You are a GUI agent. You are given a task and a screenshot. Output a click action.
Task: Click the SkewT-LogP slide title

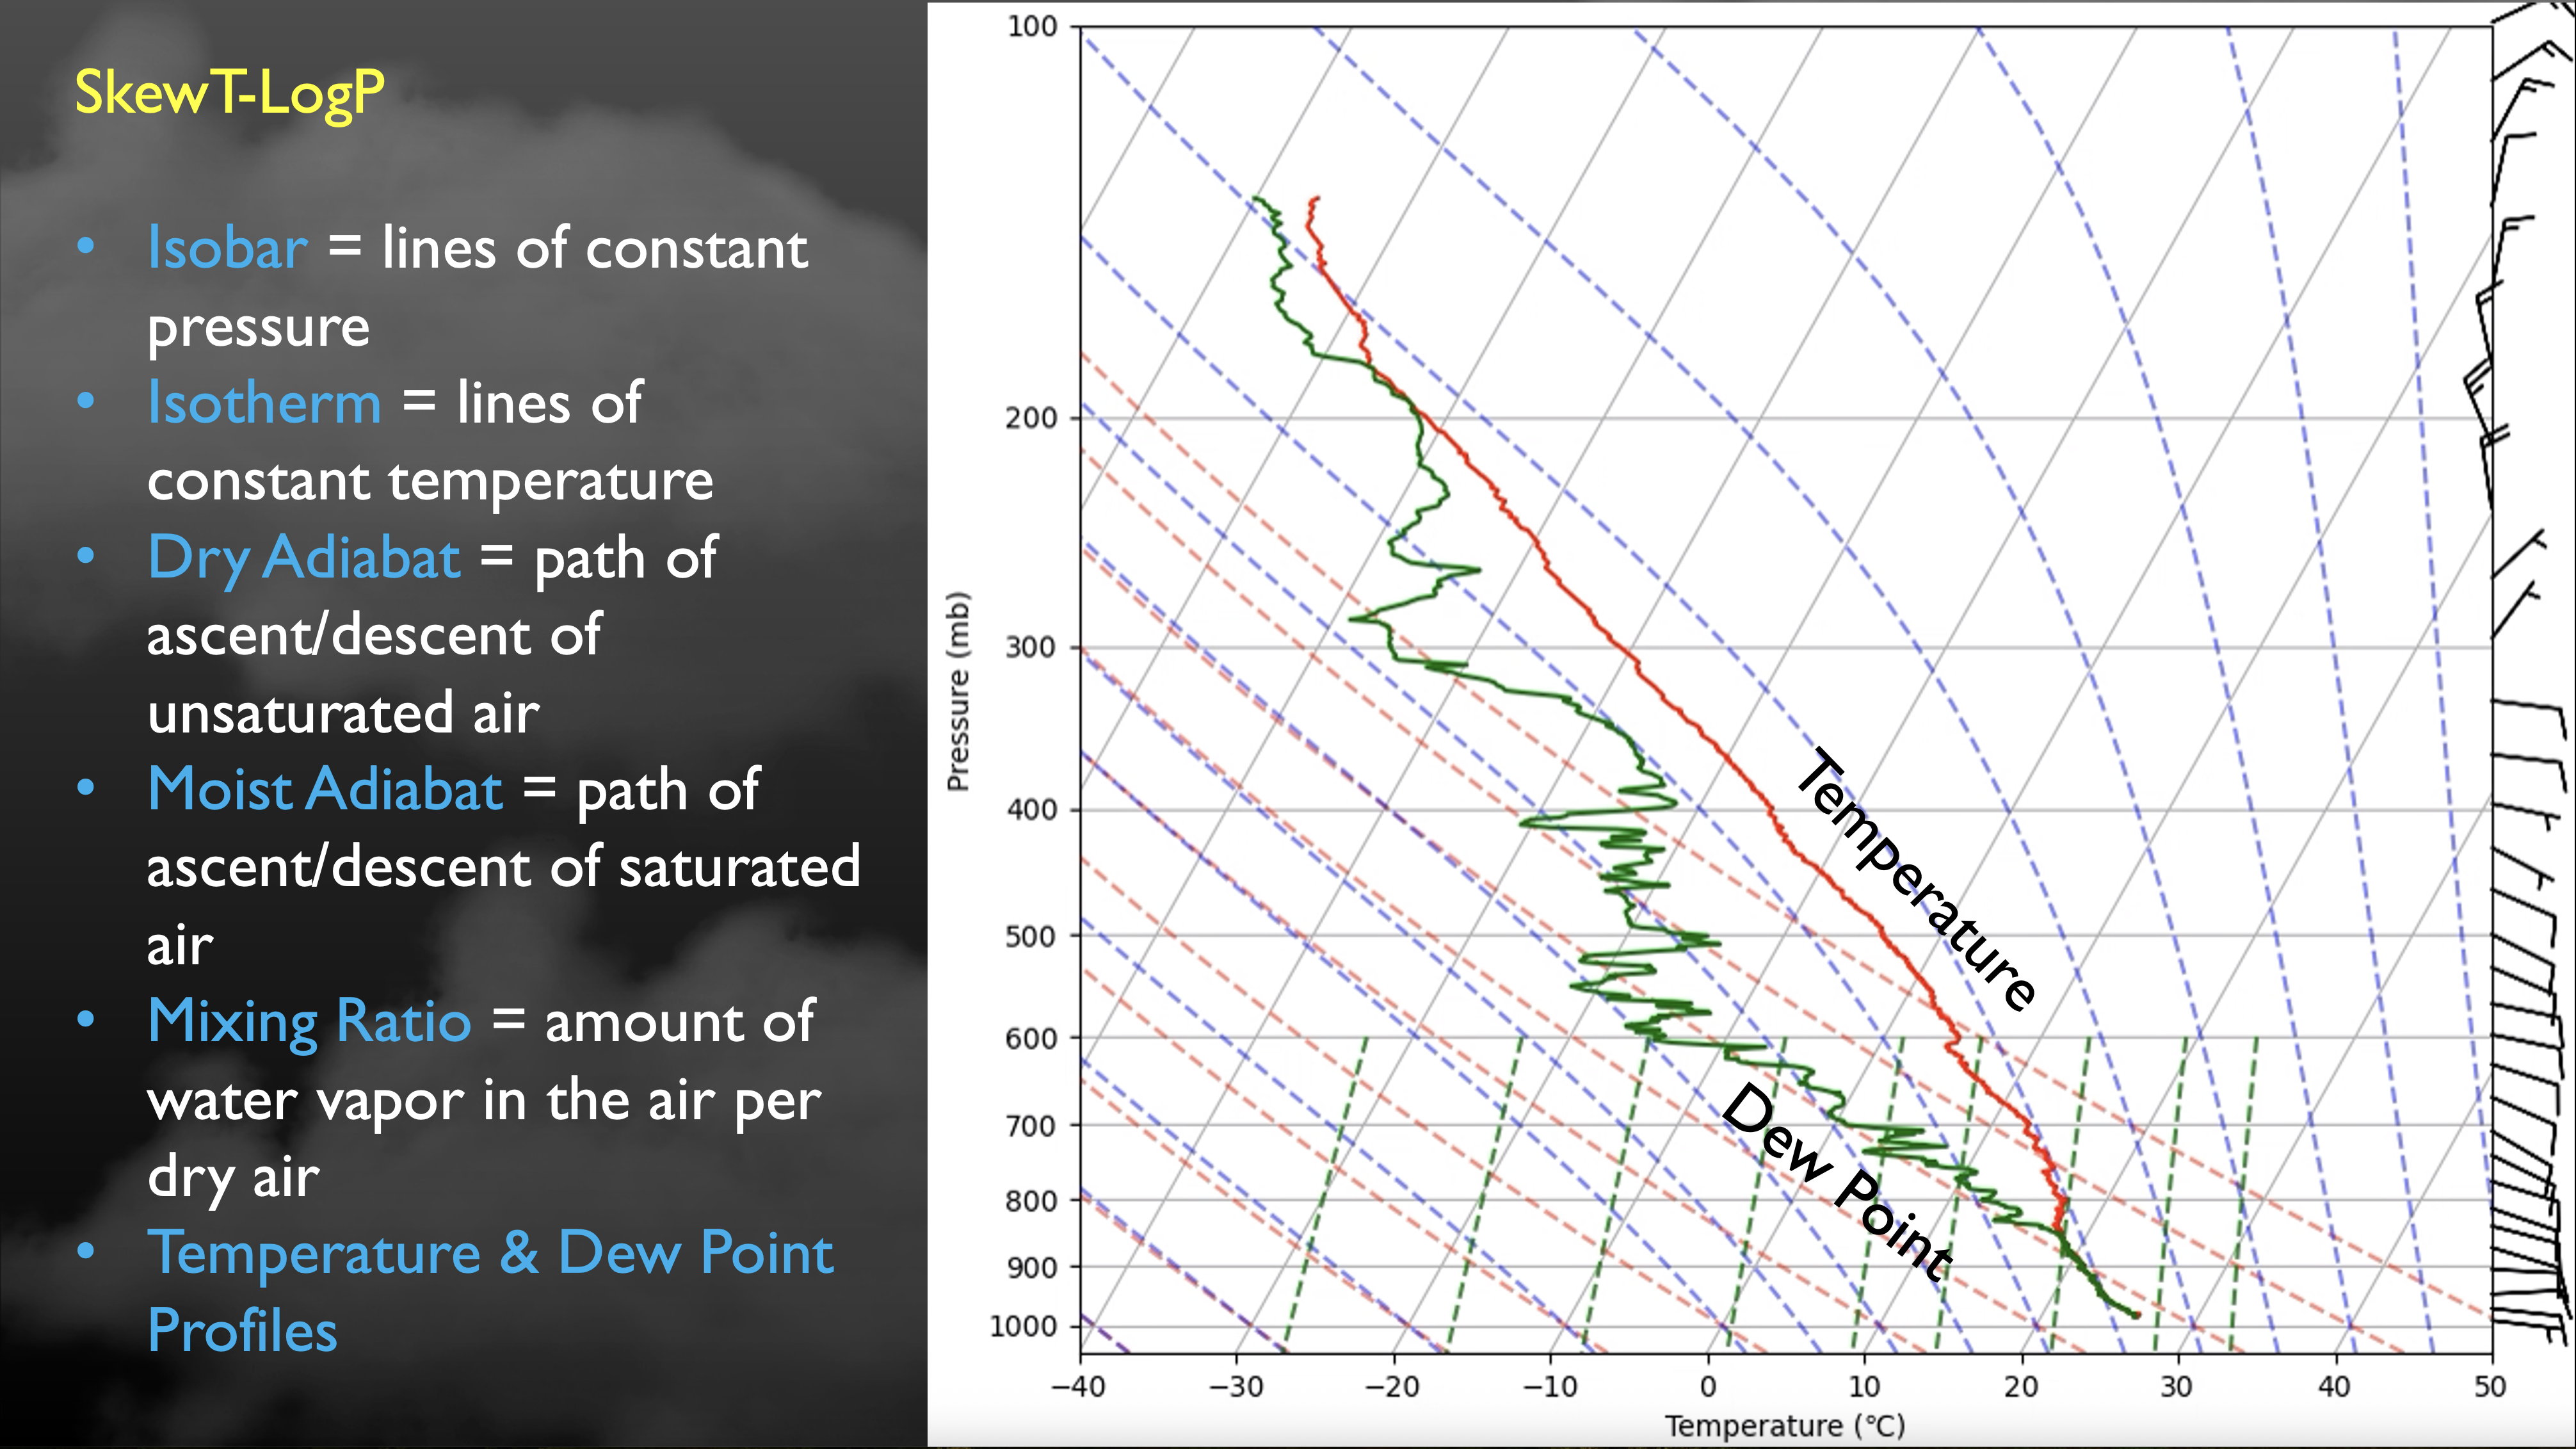click(229, 93)
